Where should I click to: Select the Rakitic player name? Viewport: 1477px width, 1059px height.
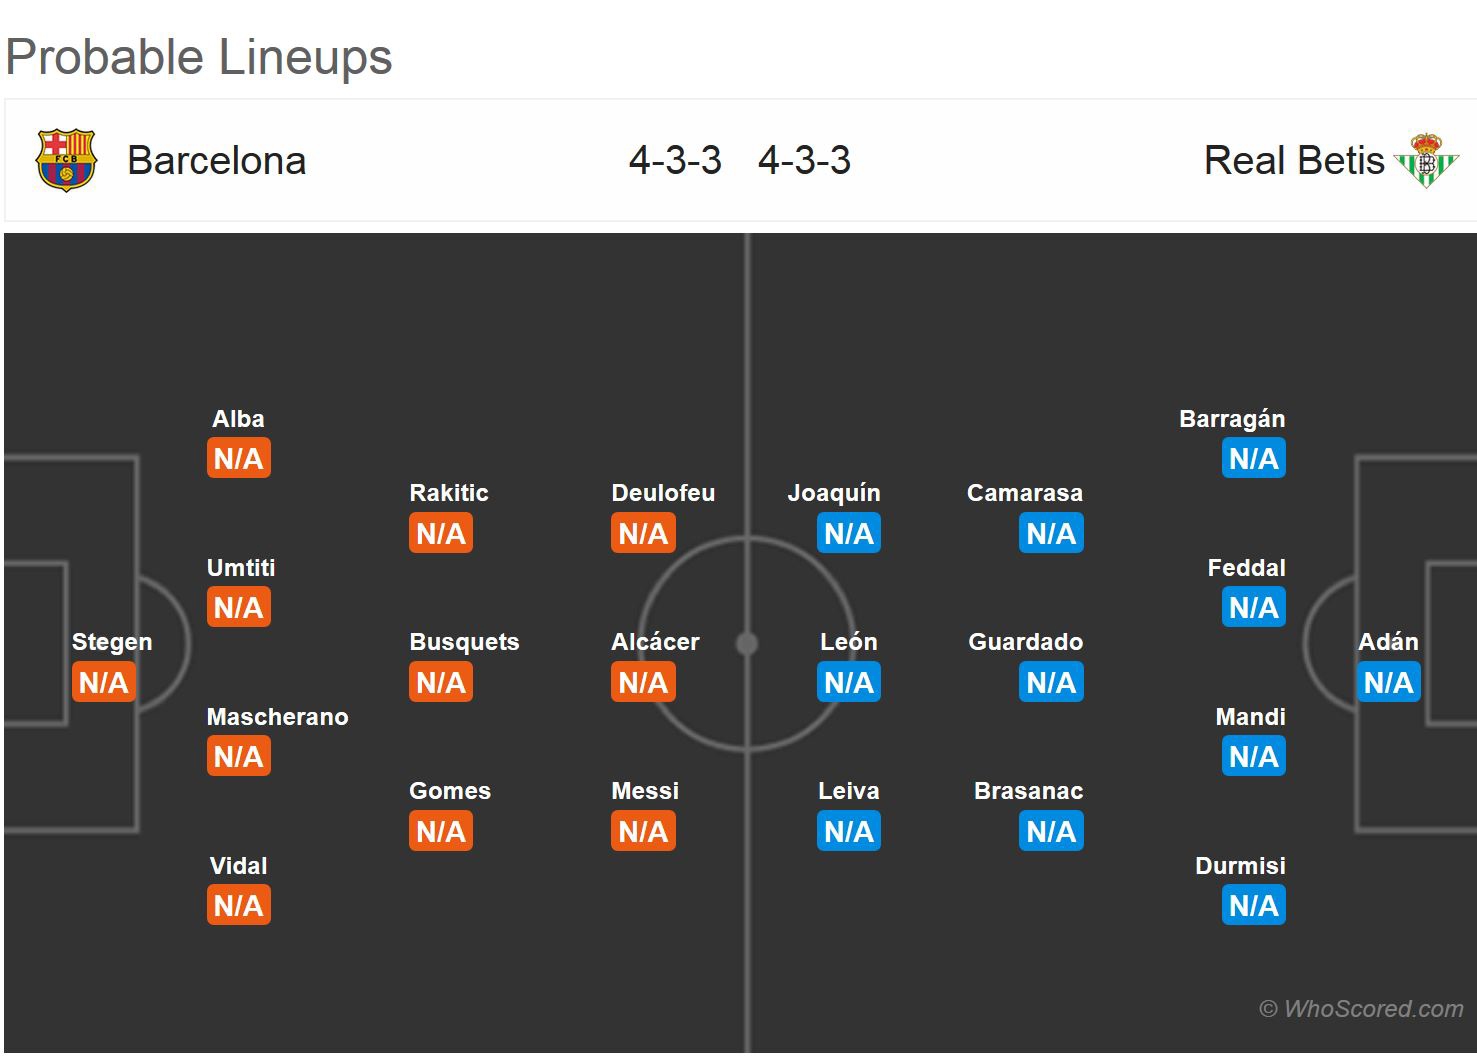pos(449,493)
